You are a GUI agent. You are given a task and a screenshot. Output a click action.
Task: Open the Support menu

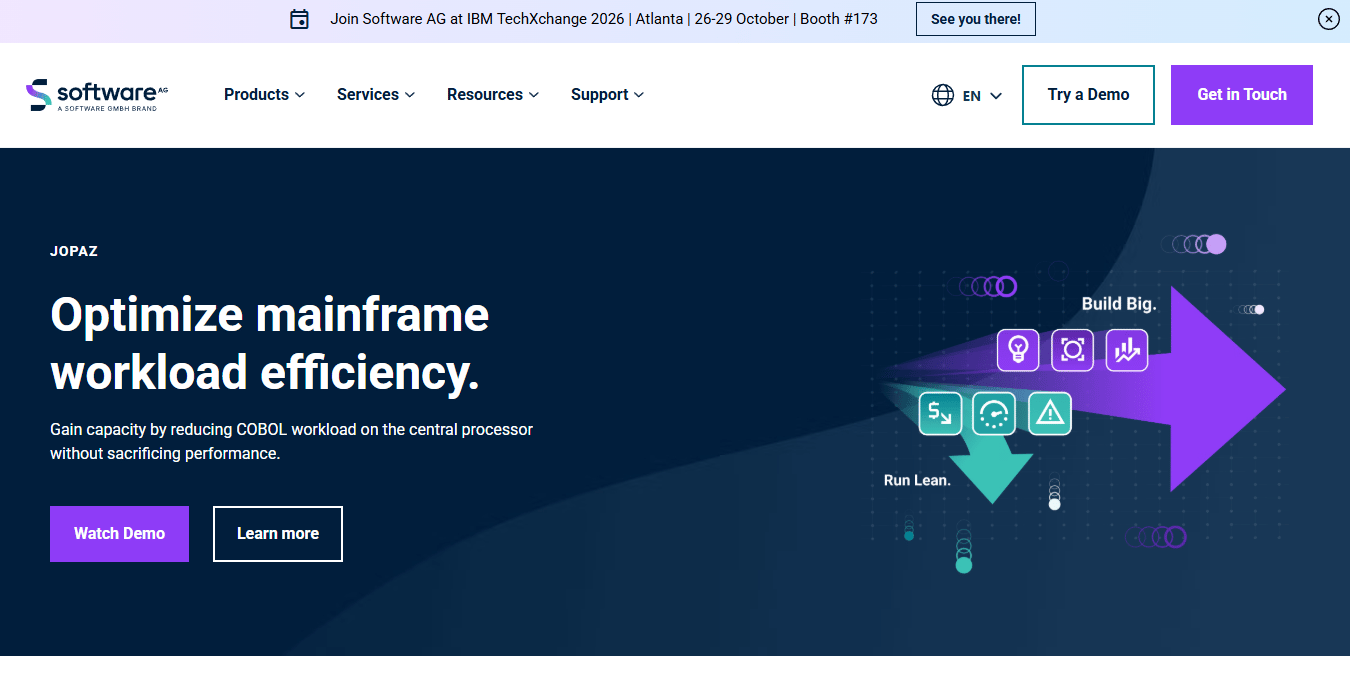pos(608,94)
